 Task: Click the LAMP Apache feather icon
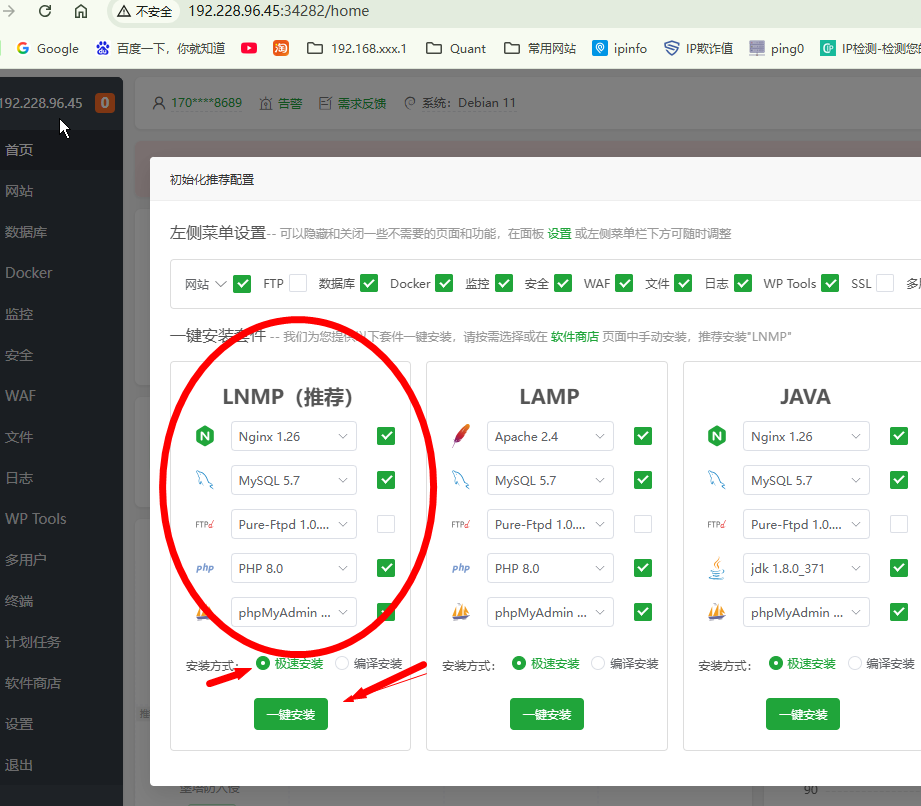tap(461, 436)
